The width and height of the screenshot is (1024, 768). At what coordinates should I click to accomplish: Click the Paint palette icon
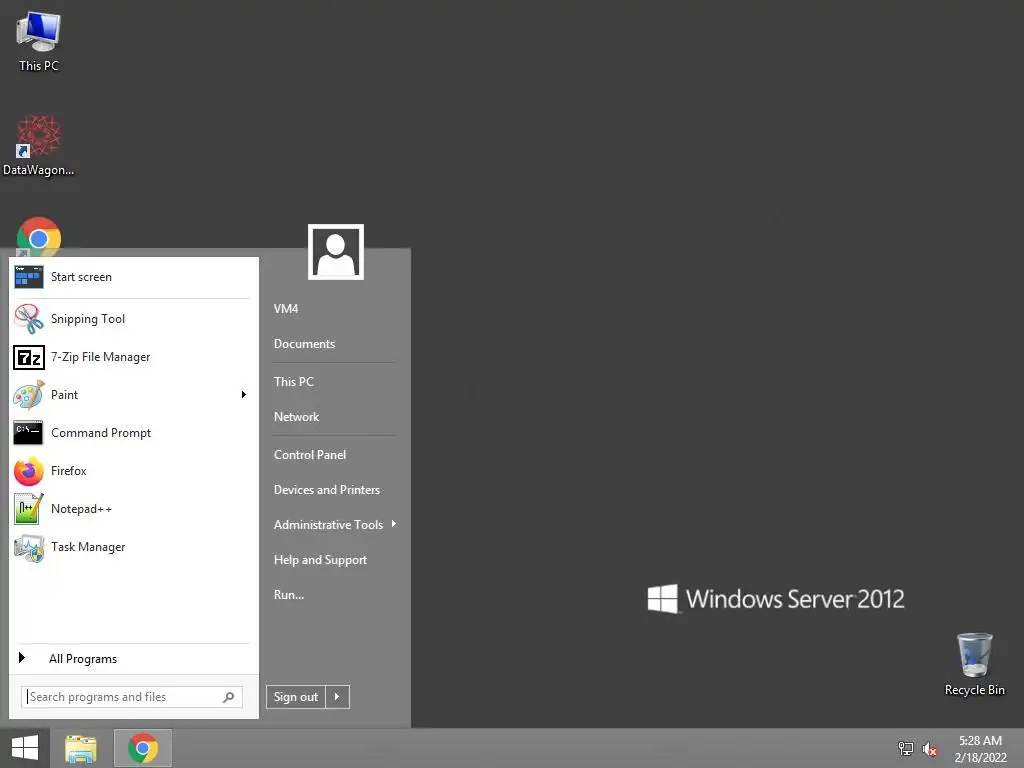pos(28,395)
